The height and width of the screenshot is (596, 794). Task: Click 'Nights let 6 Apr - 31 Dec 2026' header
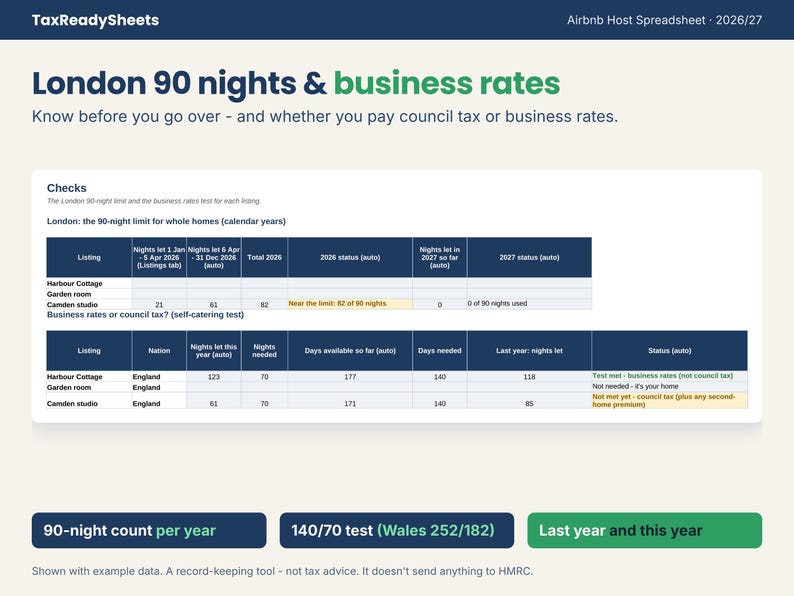[214, 257]
